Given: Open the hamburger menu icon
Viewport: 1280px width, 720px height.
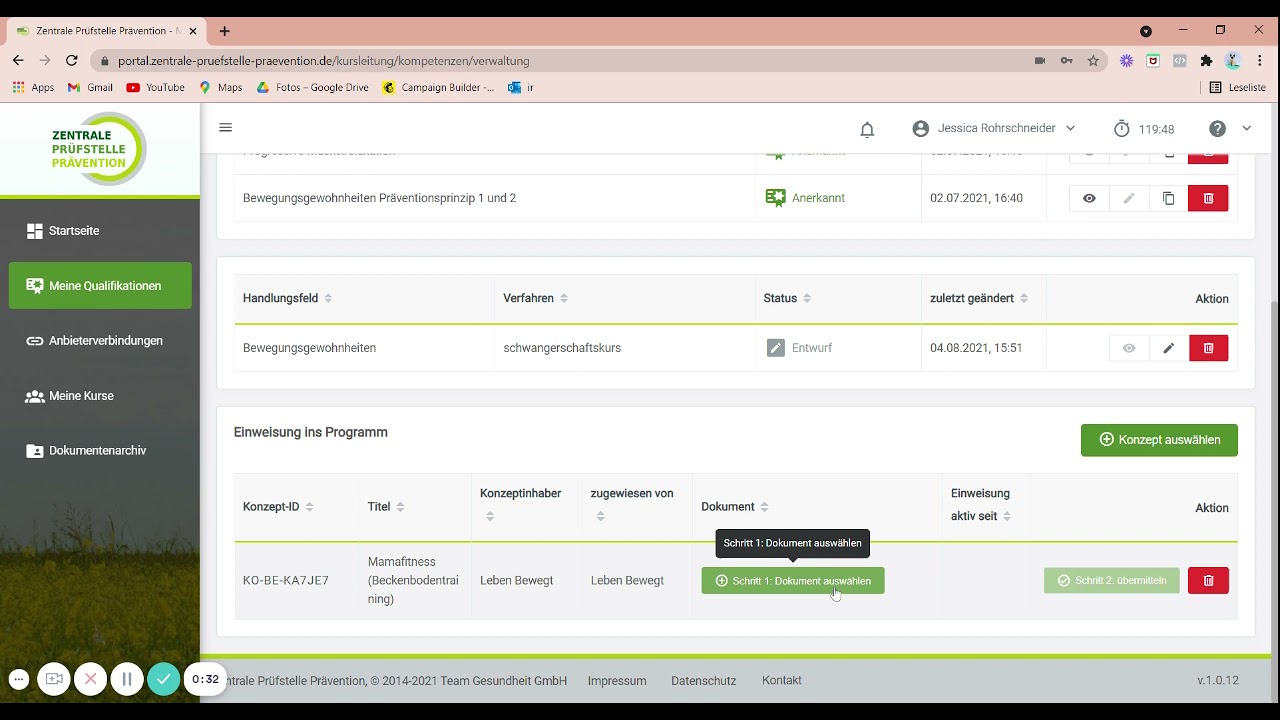Looking at the screenshot, I should click(x=225, y=127).
